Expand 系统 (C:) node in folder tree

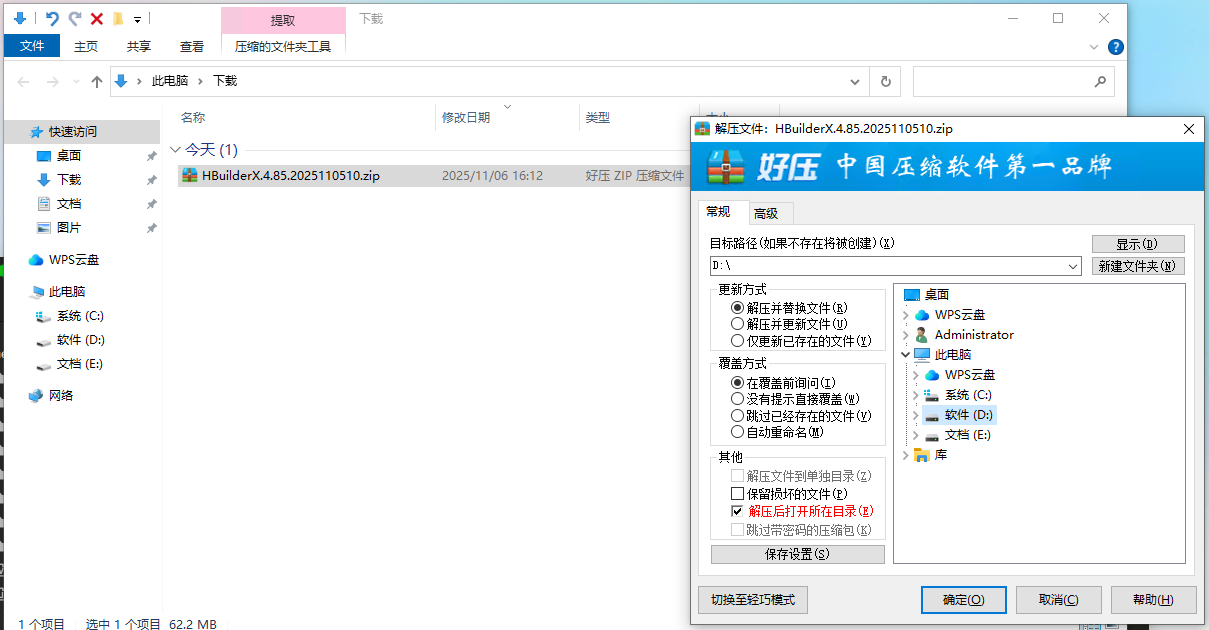(x=915, y=395)
